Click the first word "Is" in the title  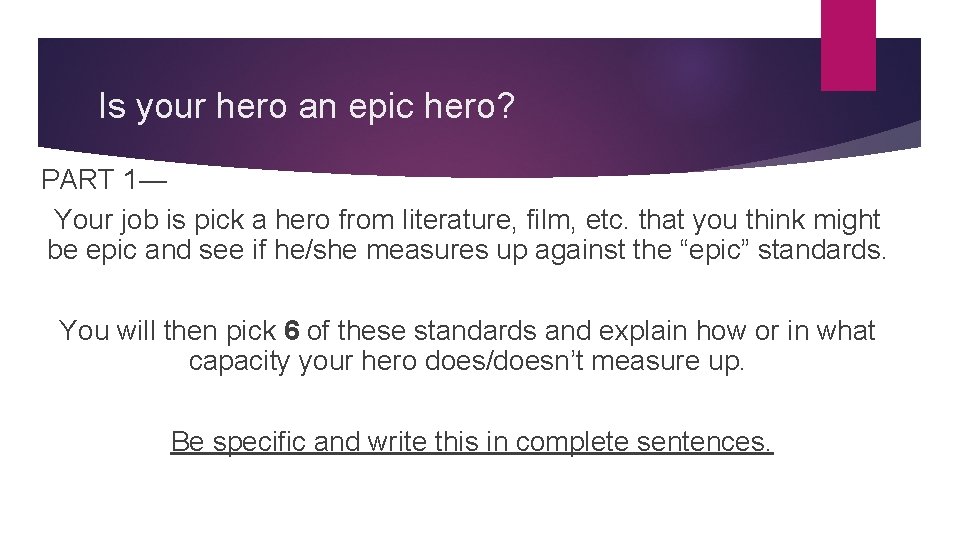[110, 106]
